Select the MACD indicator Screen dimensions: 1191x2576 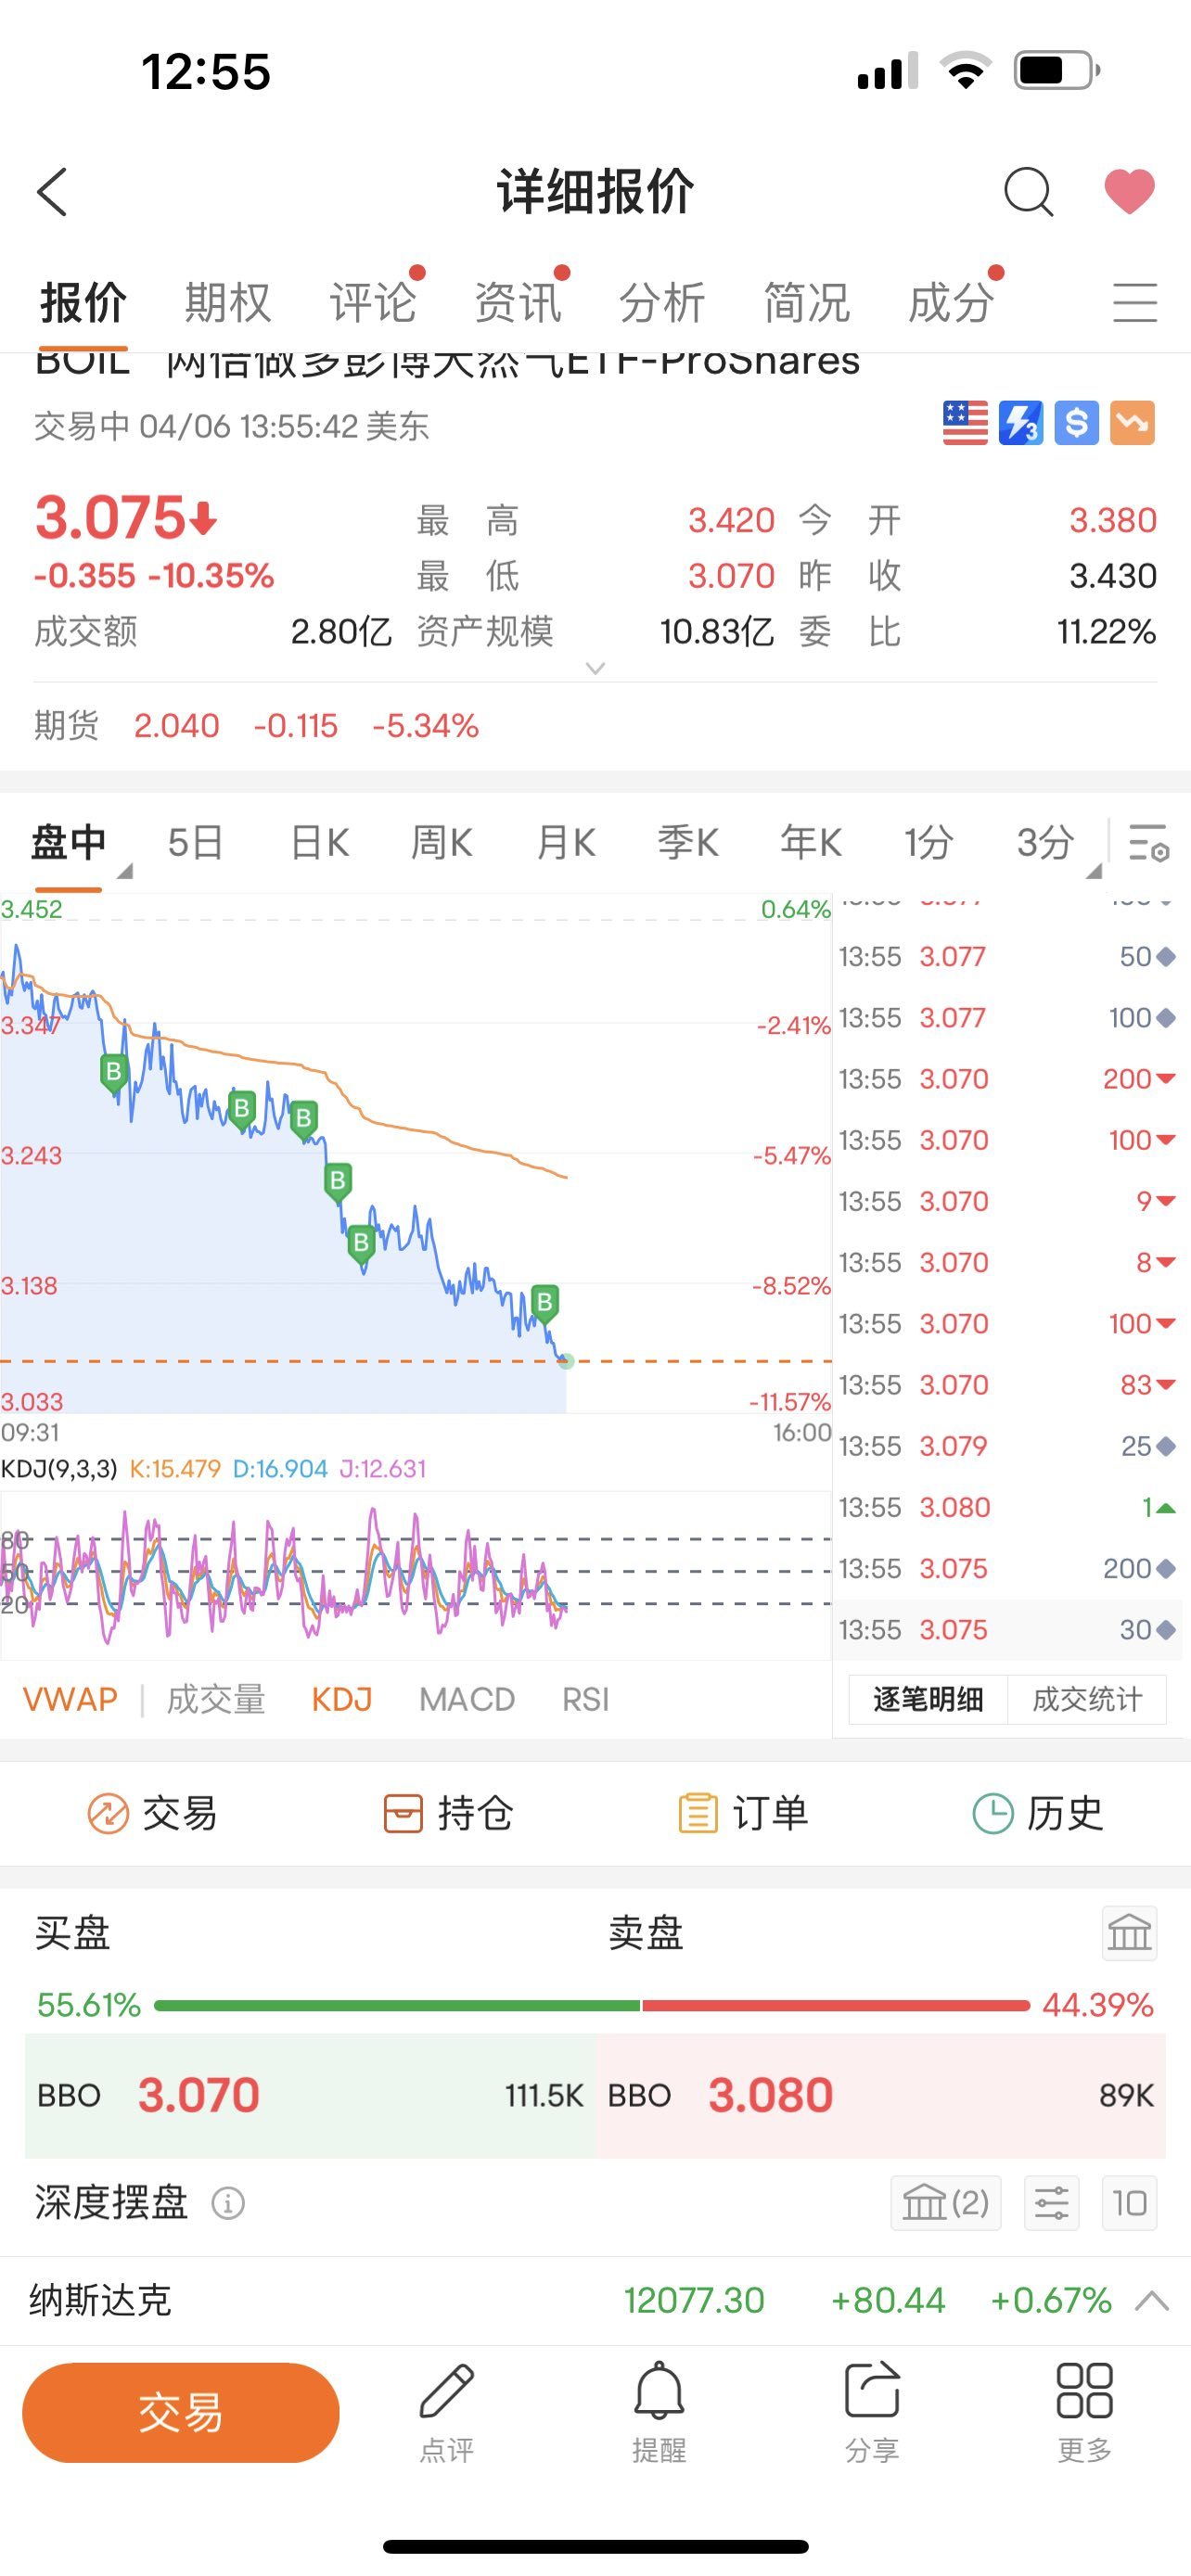click(467, 1699)
